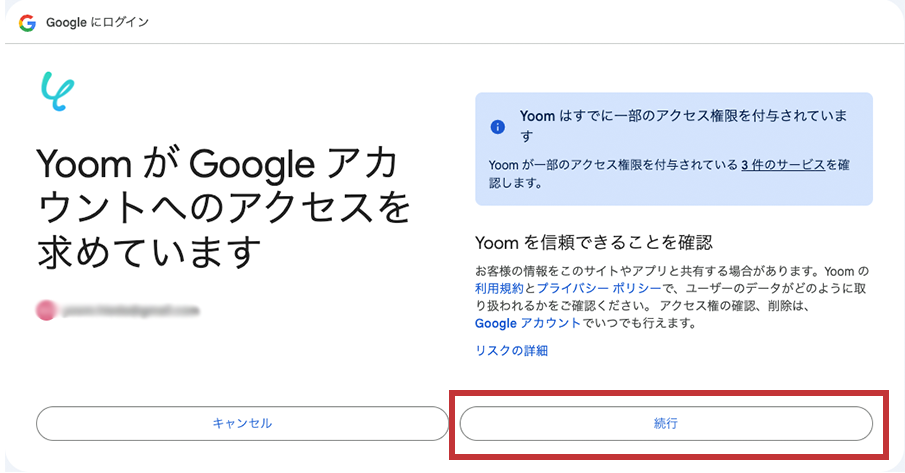This screenshot has width=905, height=473.
Task: Click the "Google にログイン" header title
Action: pos(97,22)
